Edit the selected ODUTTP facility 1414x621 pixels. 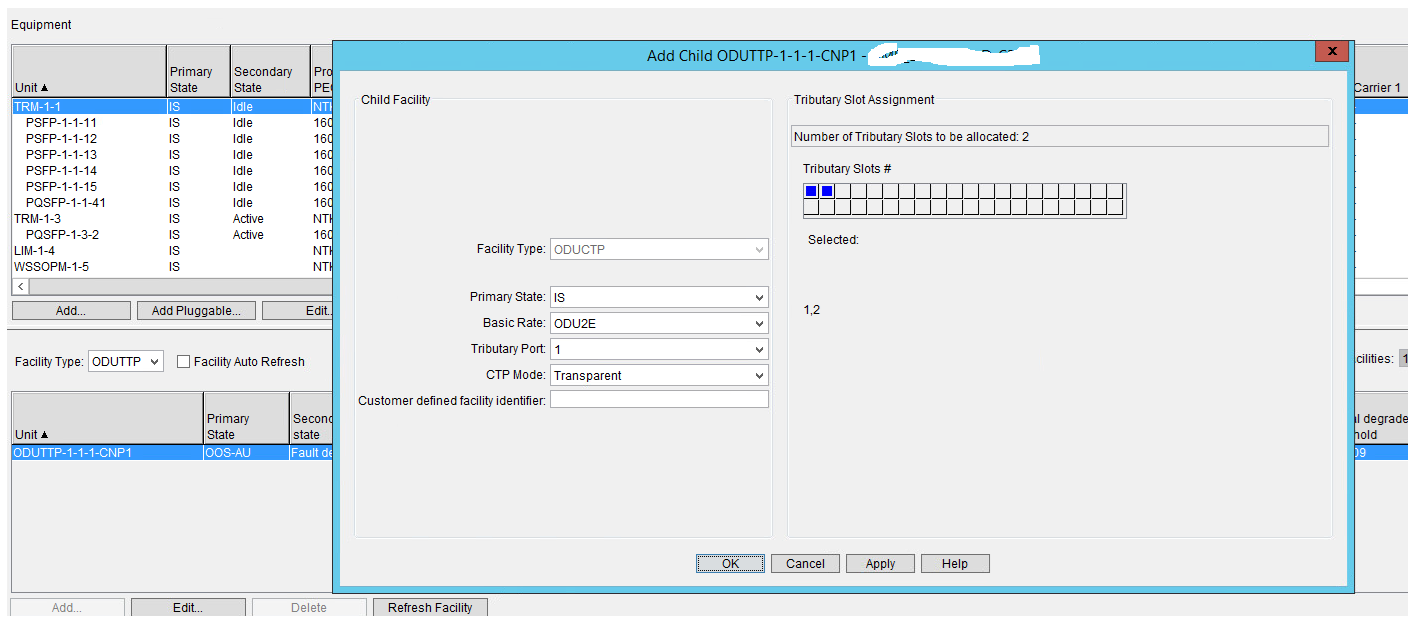point(188,607)
